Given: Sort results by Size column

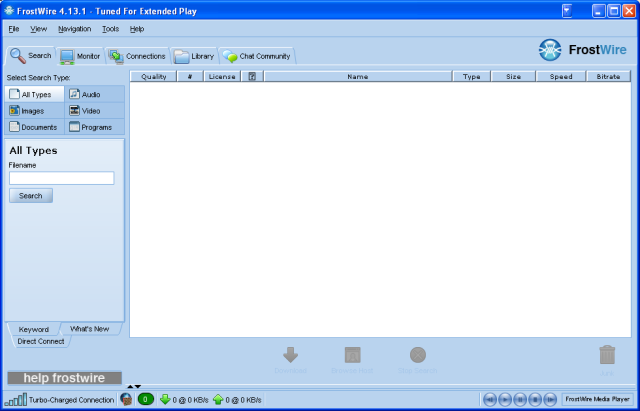Looking at the screenshot, I should coord(513,76).
